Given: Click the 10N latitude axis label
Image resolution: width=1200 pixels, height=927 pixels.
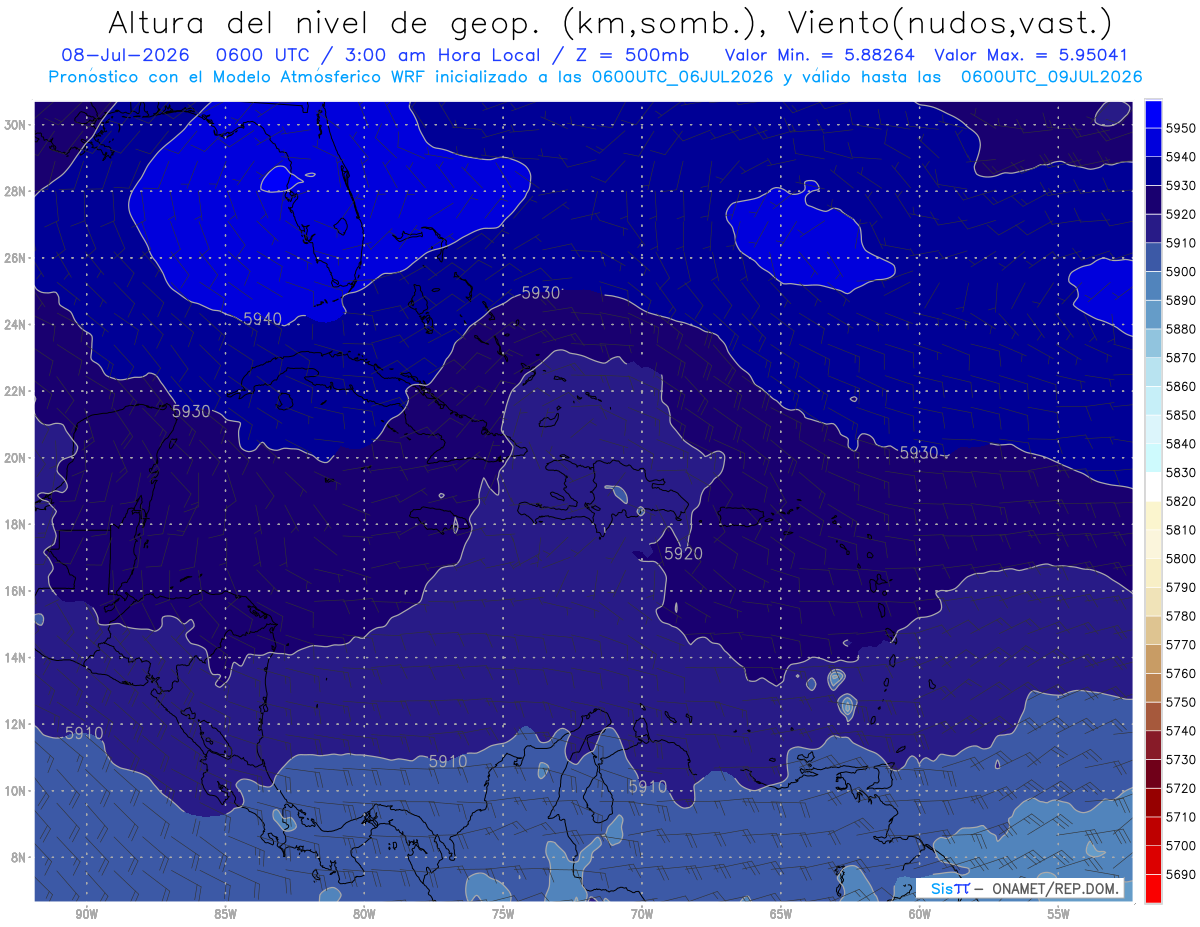Looking at the screenshot, I should click(15, 791).
